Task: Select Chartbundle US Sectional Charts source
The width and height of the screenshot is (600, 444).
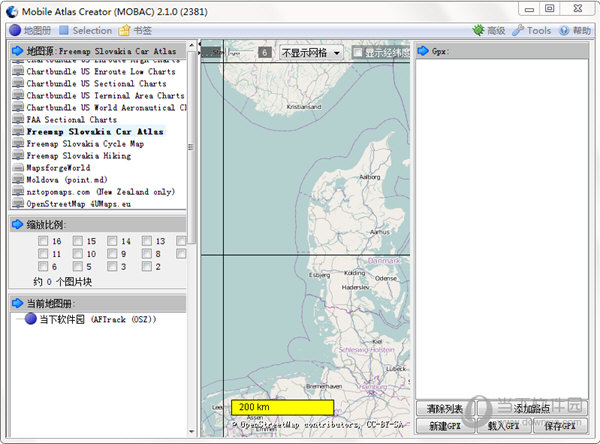Action: [96, 83]
